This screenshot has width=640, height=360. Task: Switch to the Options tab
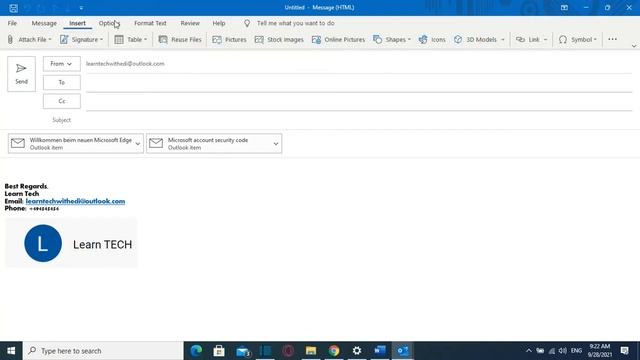(109, 23)
